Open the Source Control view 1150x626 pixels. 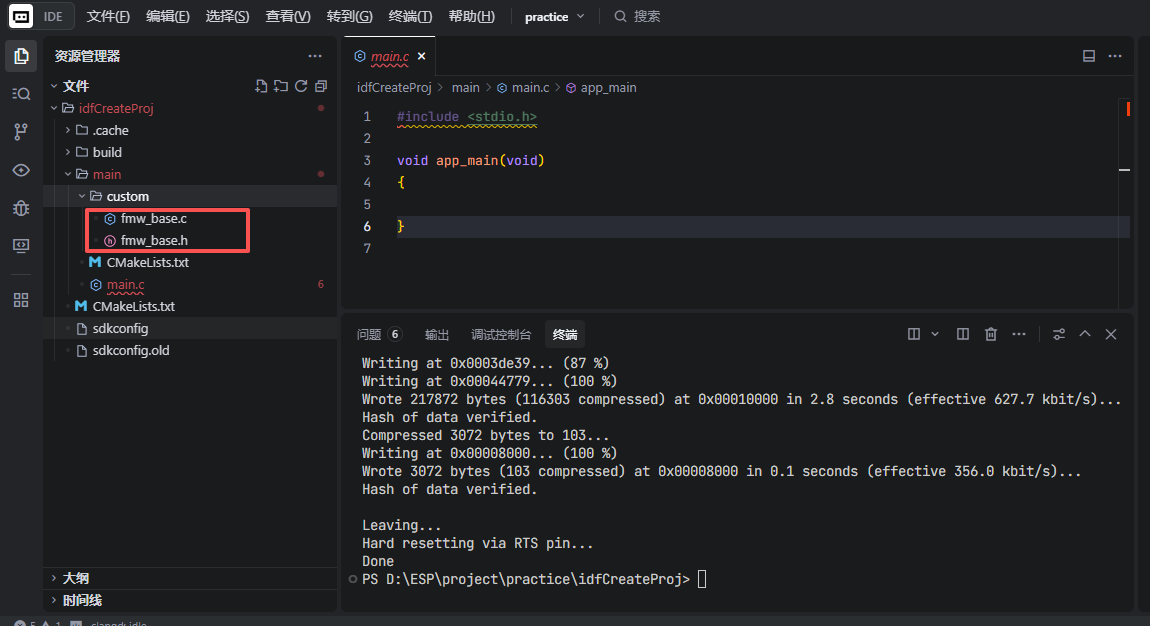pyautogui.click(x=21, y=132)
